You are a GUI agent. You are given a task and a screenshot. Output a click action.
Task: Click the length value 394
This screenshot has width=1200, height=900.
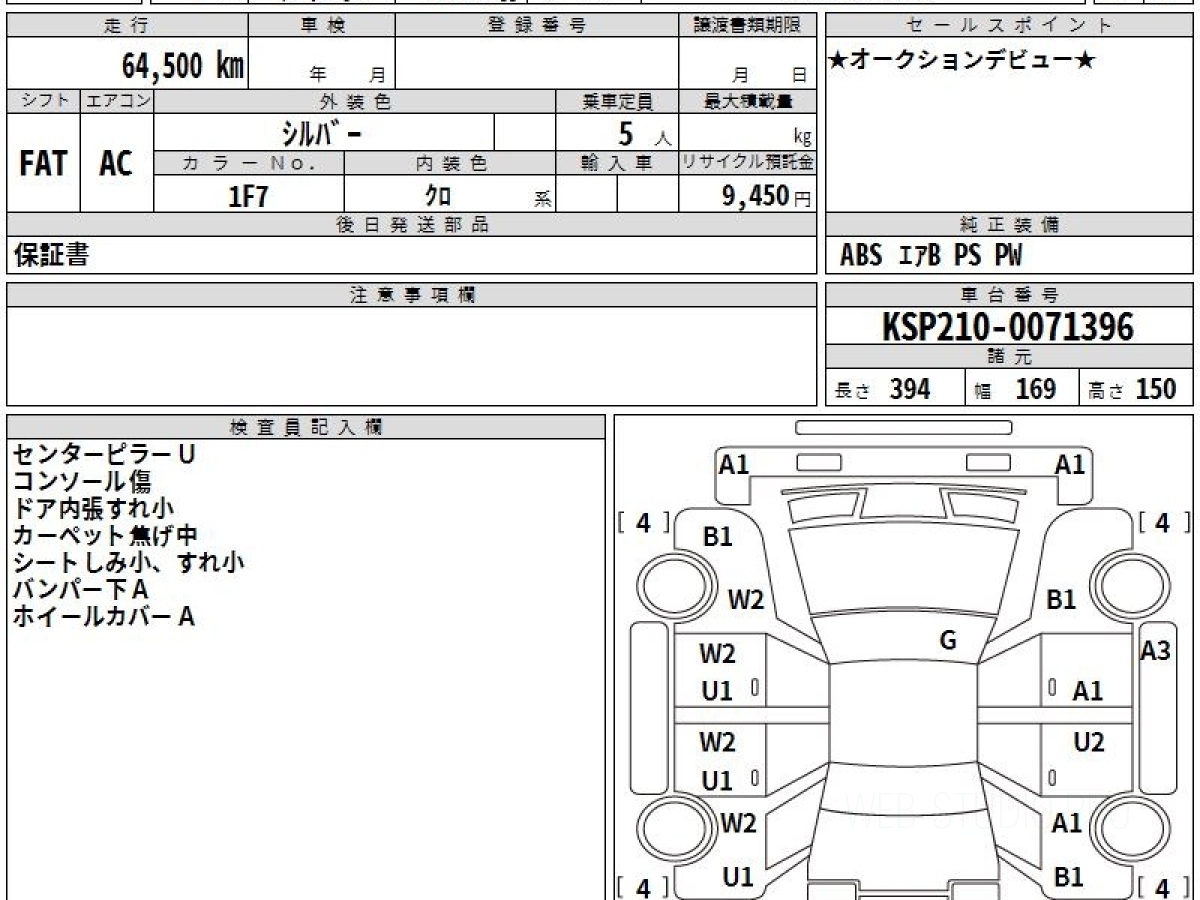909,390
